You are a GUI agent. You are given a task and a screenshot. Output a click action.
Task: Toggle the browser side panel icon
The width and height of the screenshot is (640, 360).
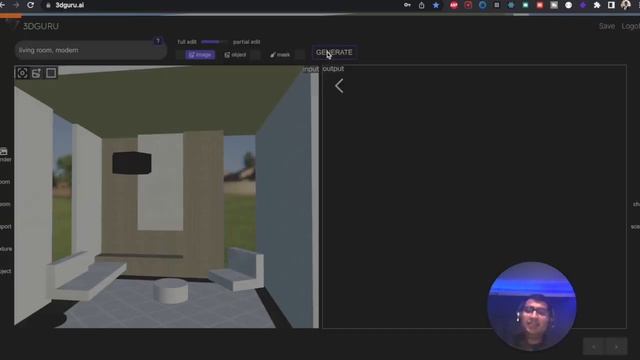[x=611, y=5]
